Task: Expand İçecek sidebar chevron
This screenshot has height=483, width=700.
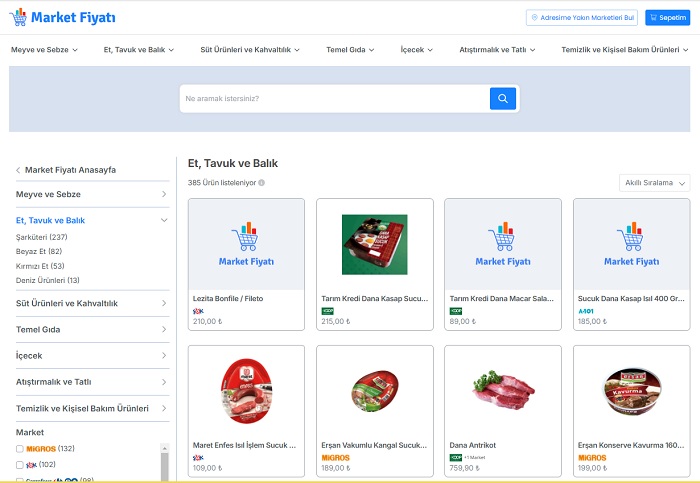Action: coord(164,356)
